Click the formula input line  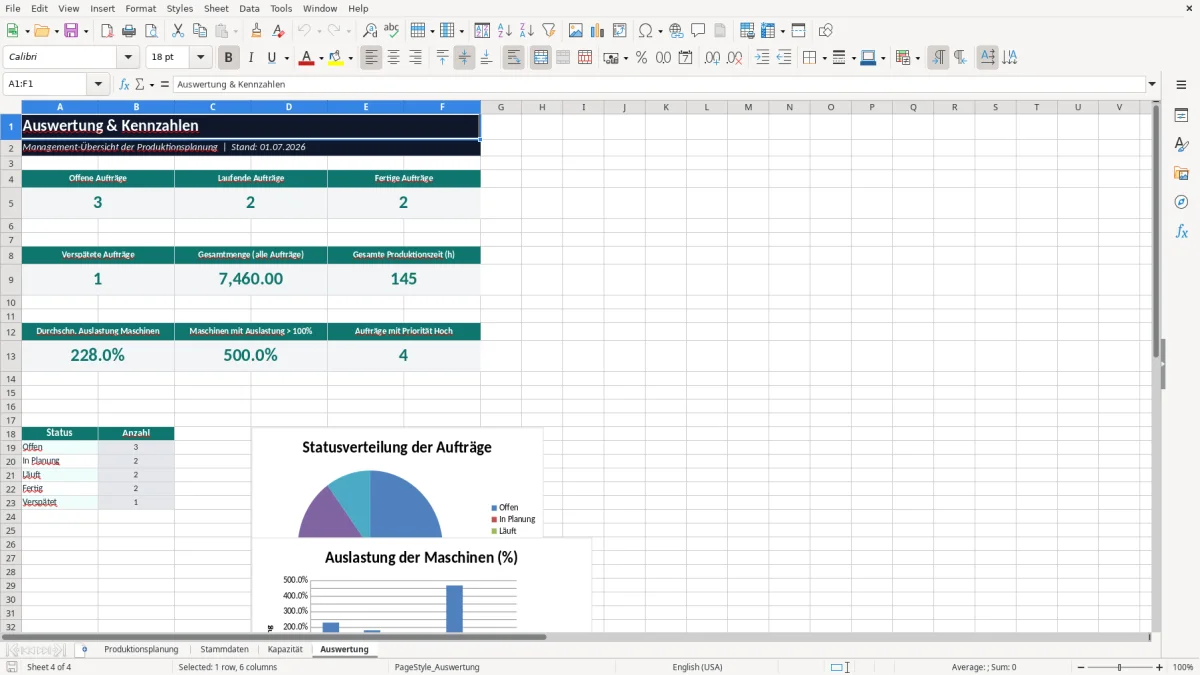[659, 85]
